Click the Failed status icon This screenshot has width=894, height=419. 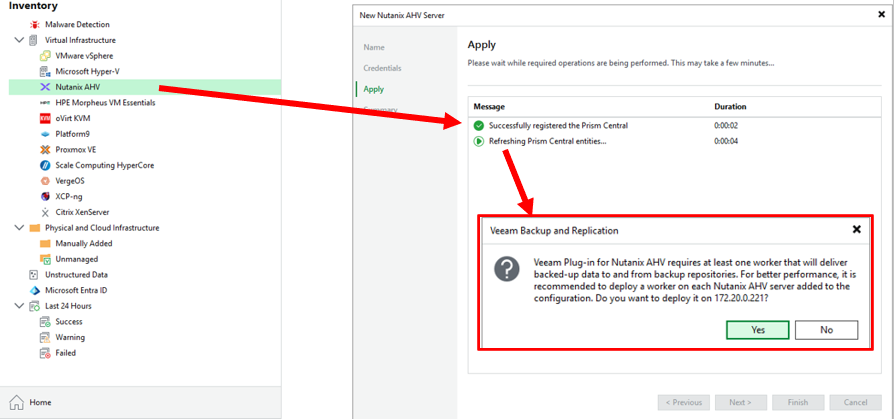(x=45, y=353)
